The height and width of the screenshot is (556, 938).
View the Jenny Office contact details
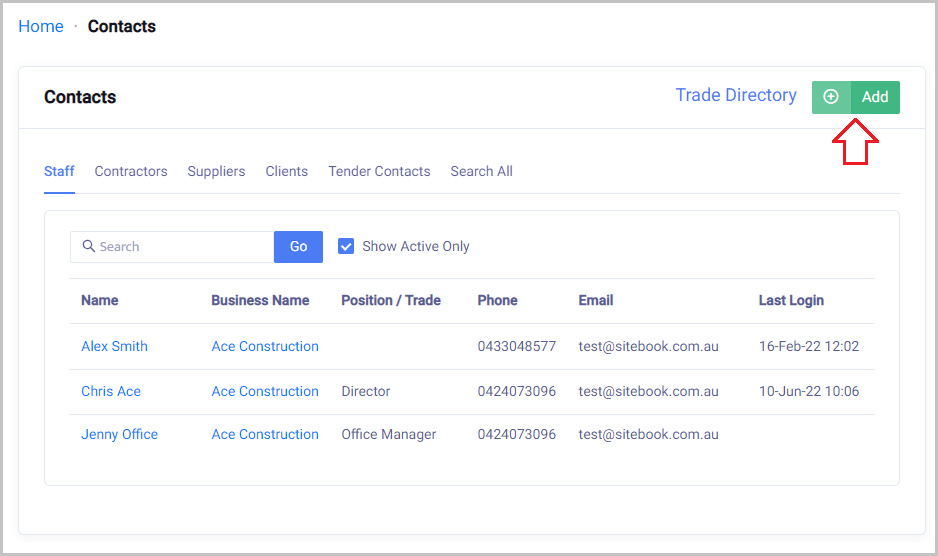click(x=119, y=434)
